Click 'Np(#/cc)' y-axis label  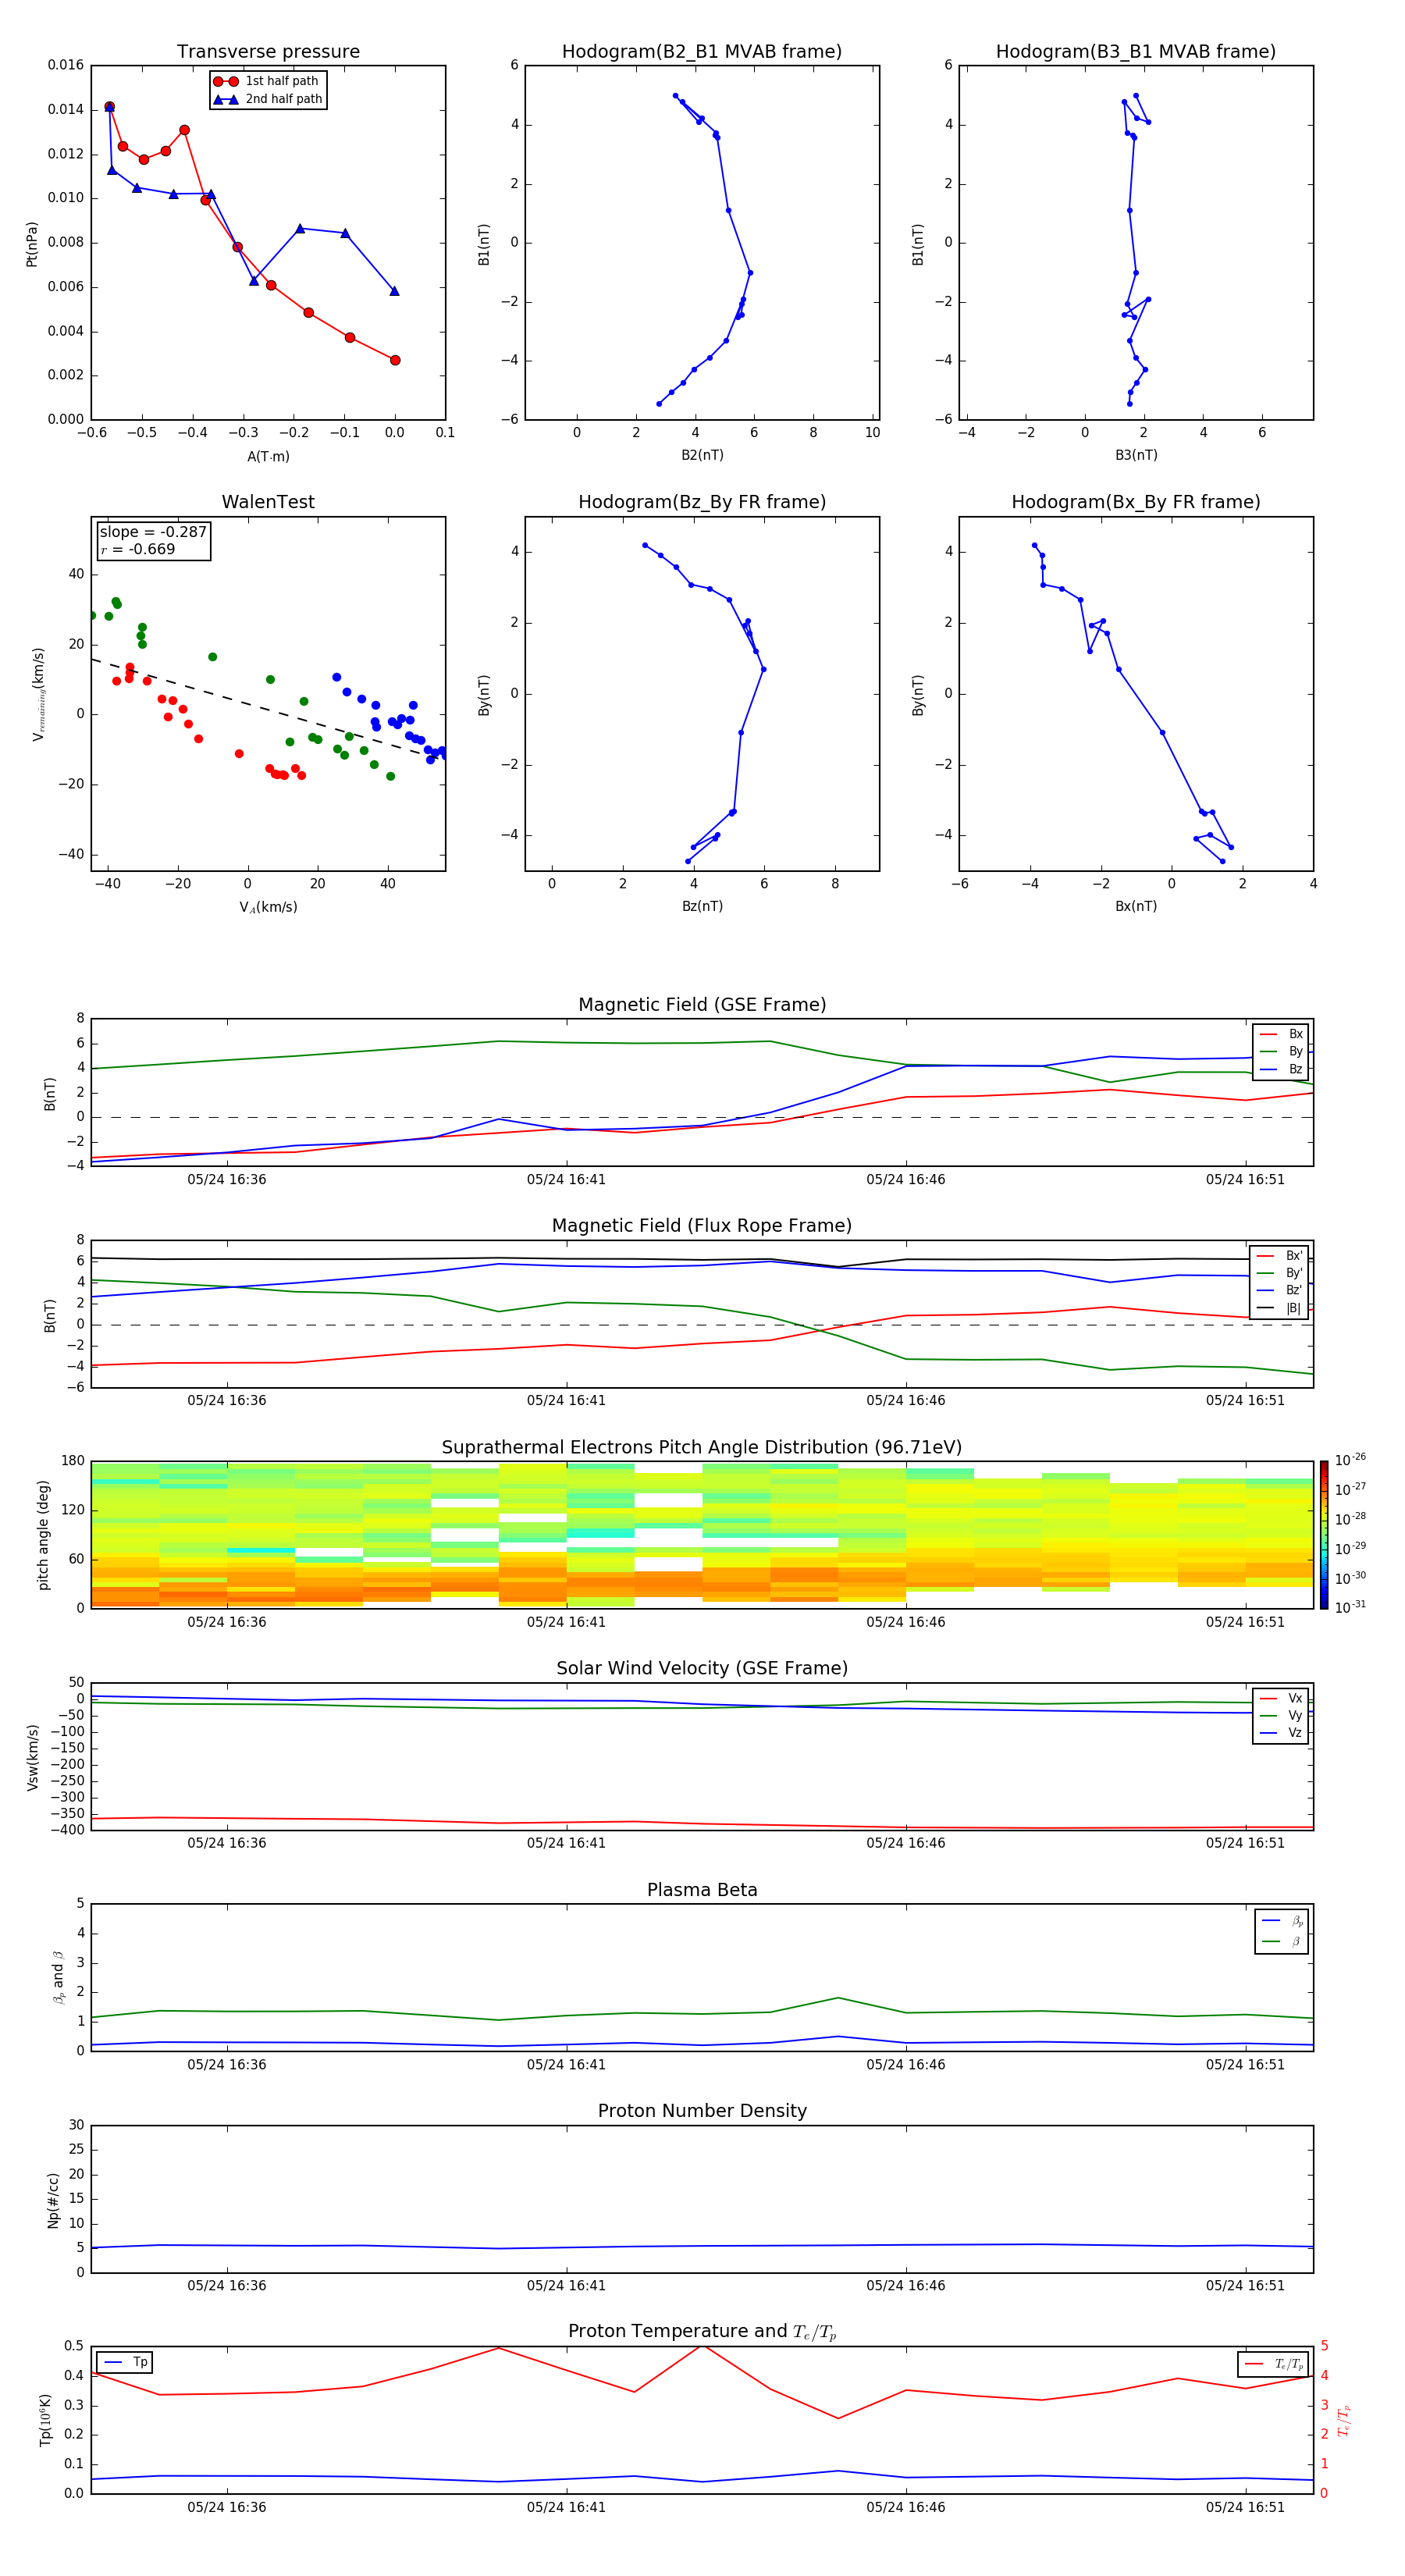click(53, 2199)
